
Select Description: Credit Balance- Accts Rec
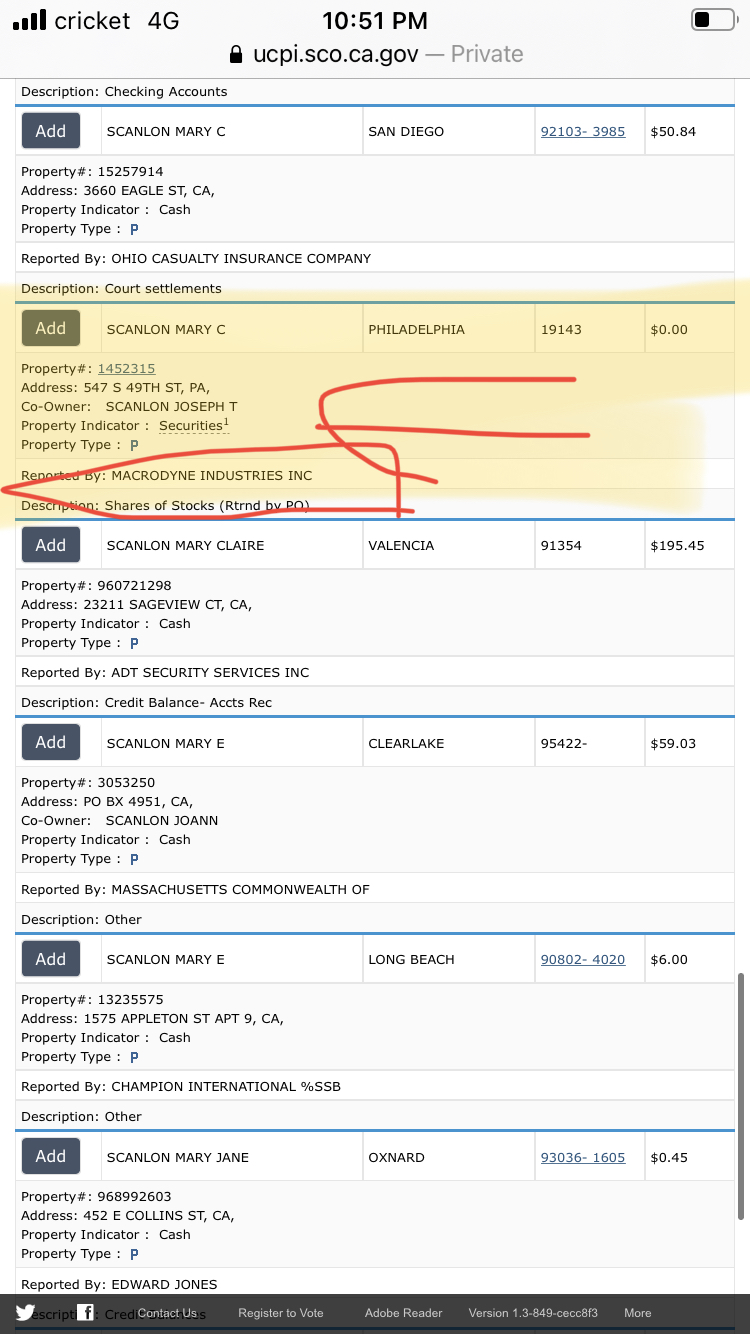click(146, 702)
